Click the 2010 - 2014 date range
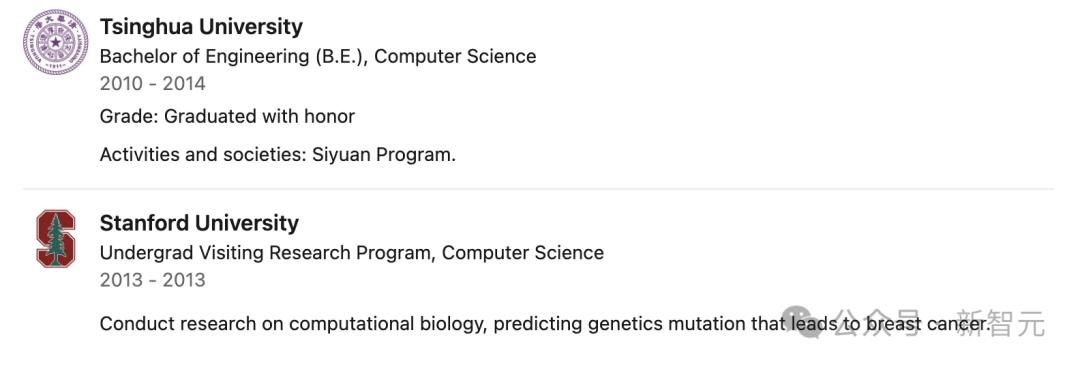 [152, 84]
